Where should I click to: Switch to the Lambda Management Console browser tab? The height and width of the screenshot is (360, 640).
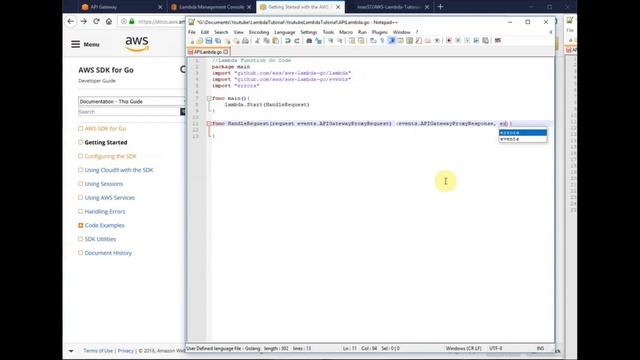[x=212, y=7]
